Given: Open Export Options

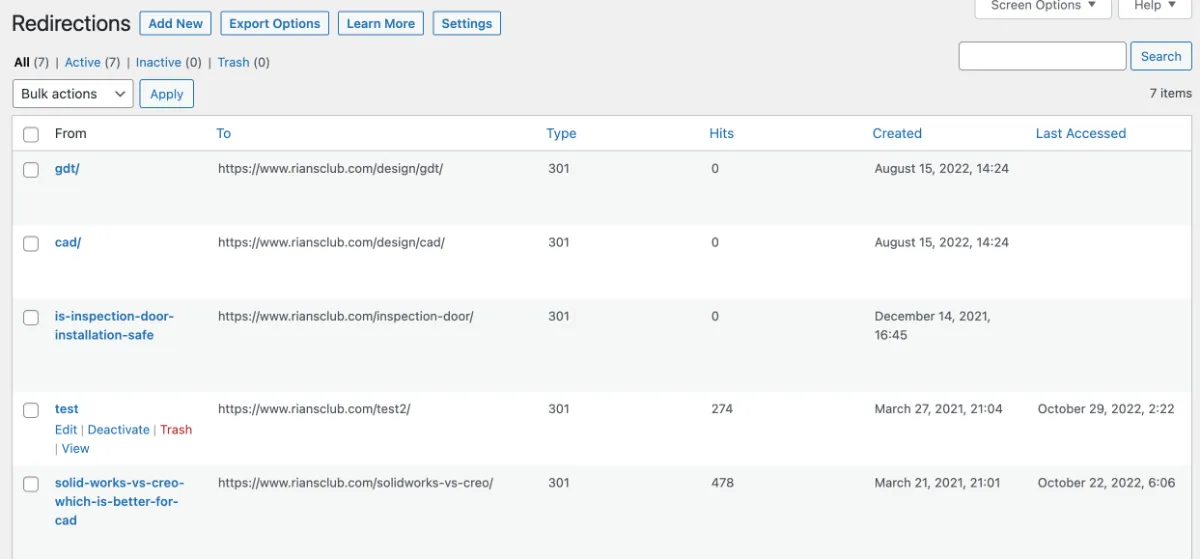Looking at the screenshot, I should point(275,24).
